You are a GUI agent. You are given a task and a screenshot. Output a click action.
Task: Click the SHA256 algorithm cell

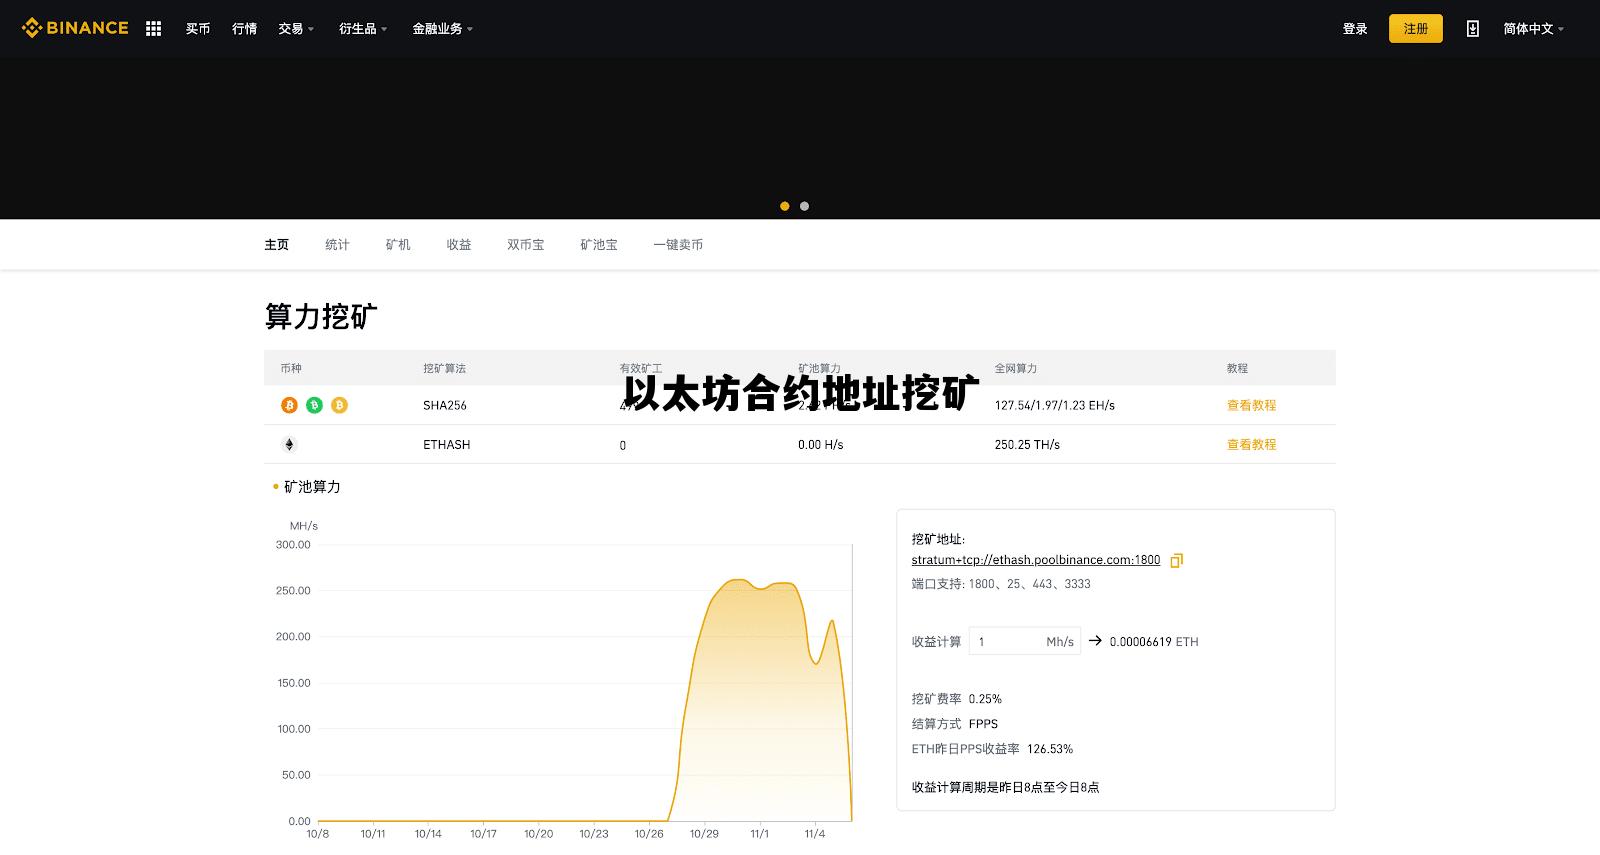click(x=445, y=405)
